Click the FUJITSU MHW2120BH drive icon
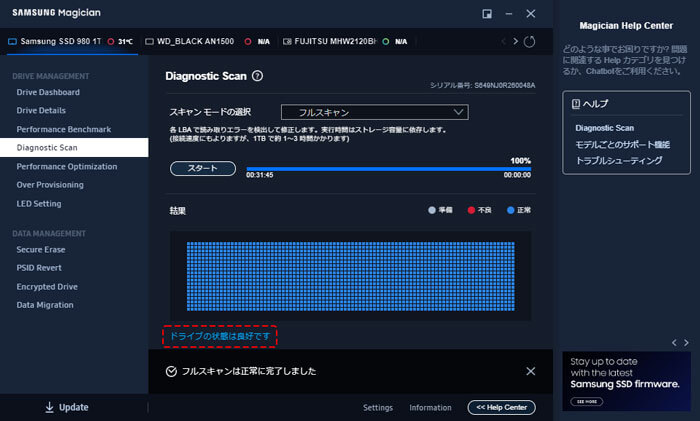 point(287,42)
